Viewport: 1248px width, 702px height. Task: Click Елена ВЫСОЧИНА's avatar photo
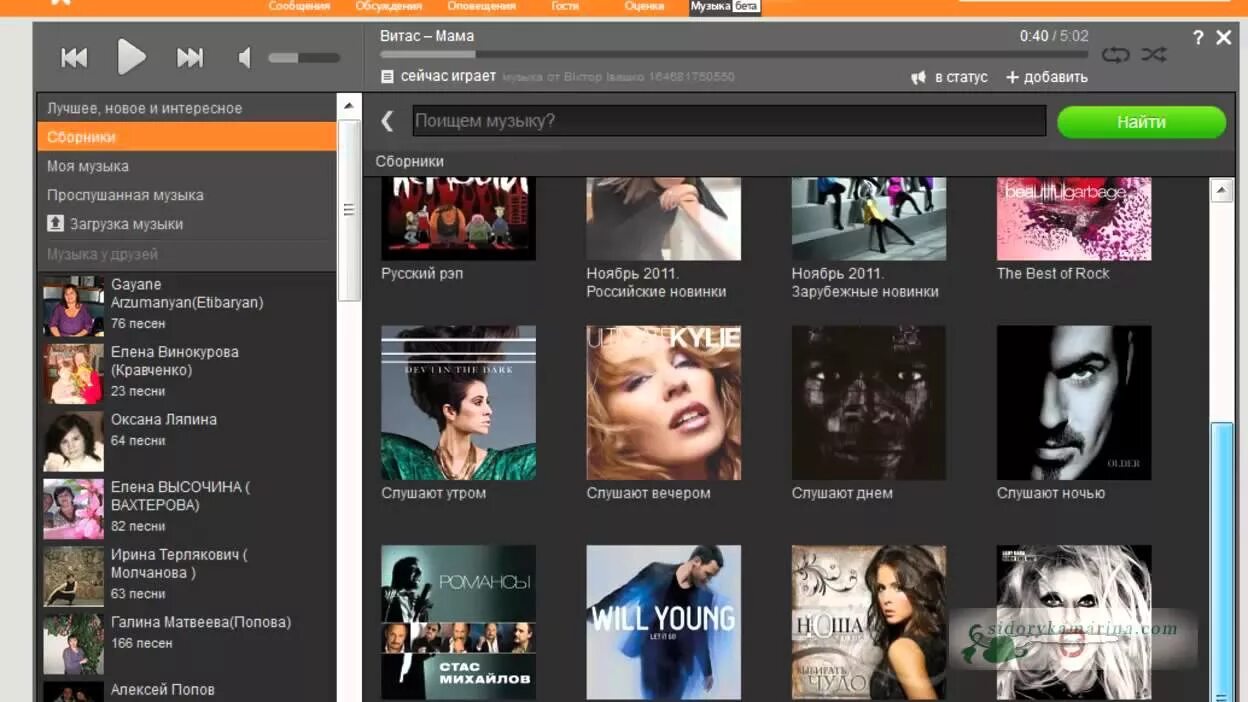coord(73,509)
